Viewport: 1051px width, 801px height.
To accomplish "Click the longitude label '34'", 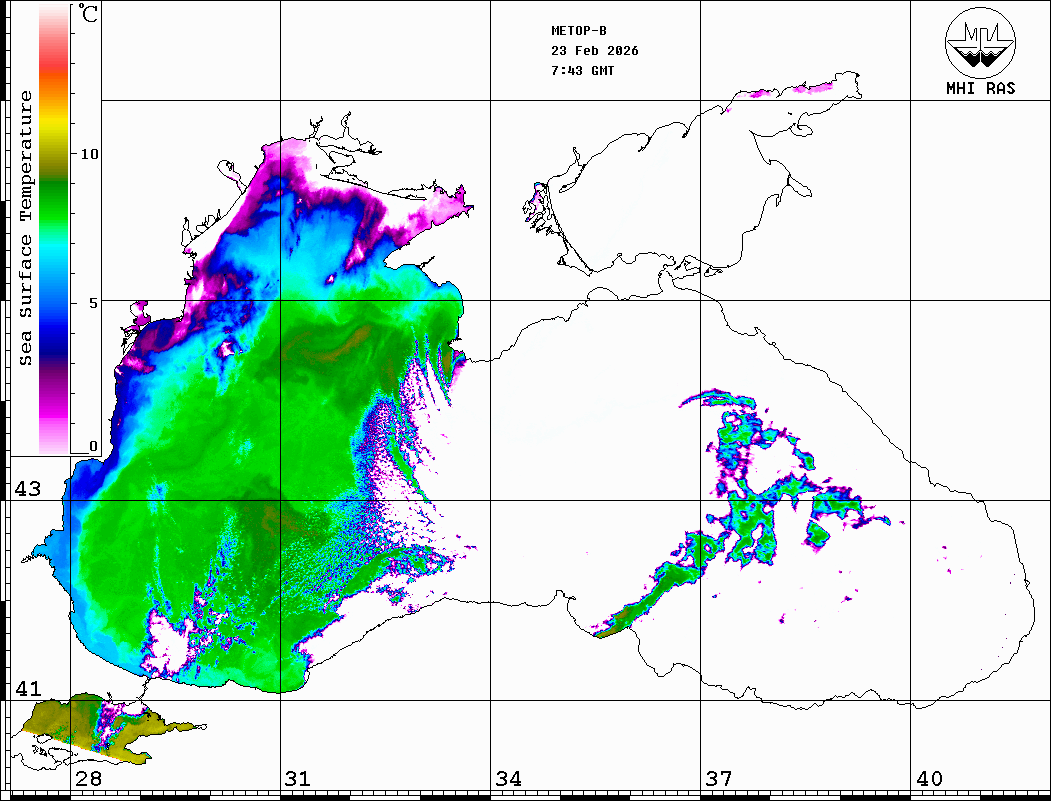I will click(x=508, y=779).
